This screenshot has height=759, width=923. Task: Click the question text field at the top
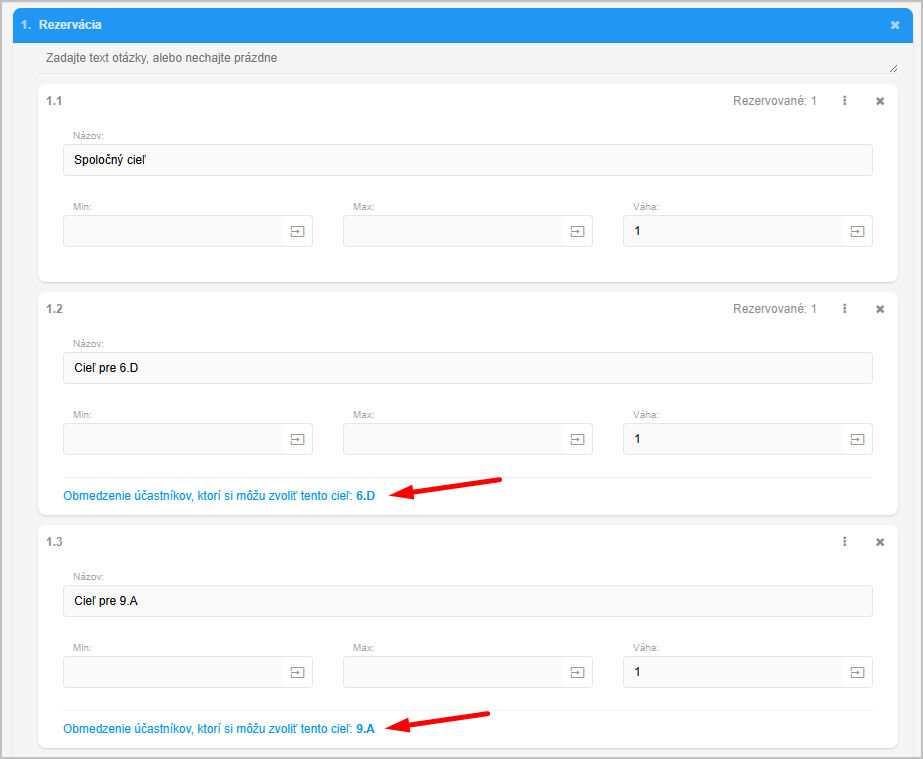(467, 59)
